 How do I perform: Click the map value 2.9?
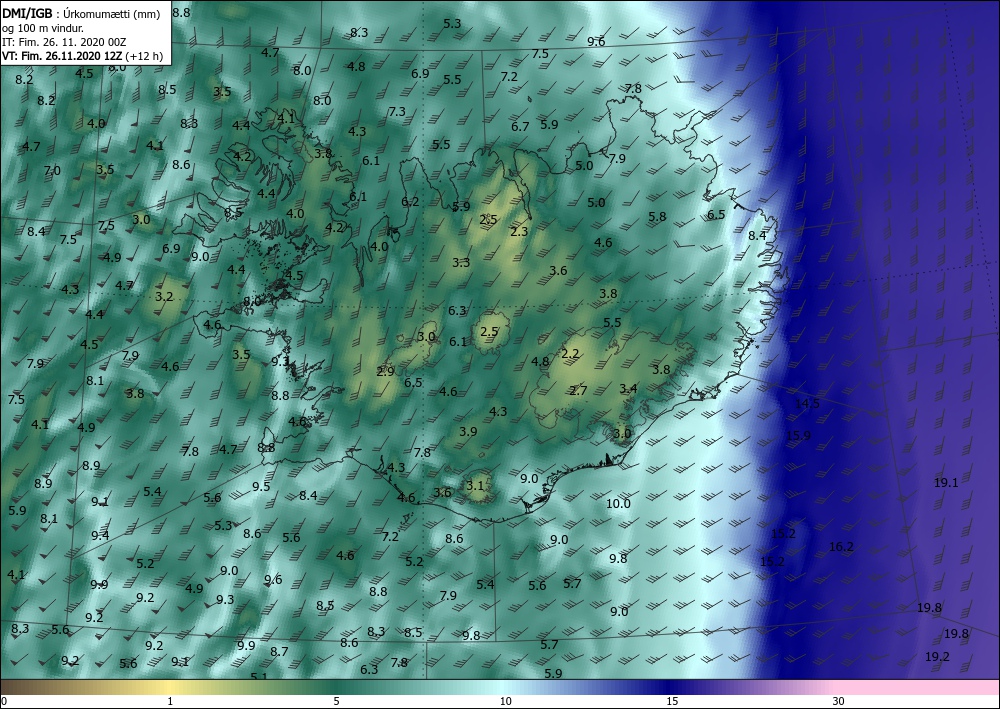(385, 372)
